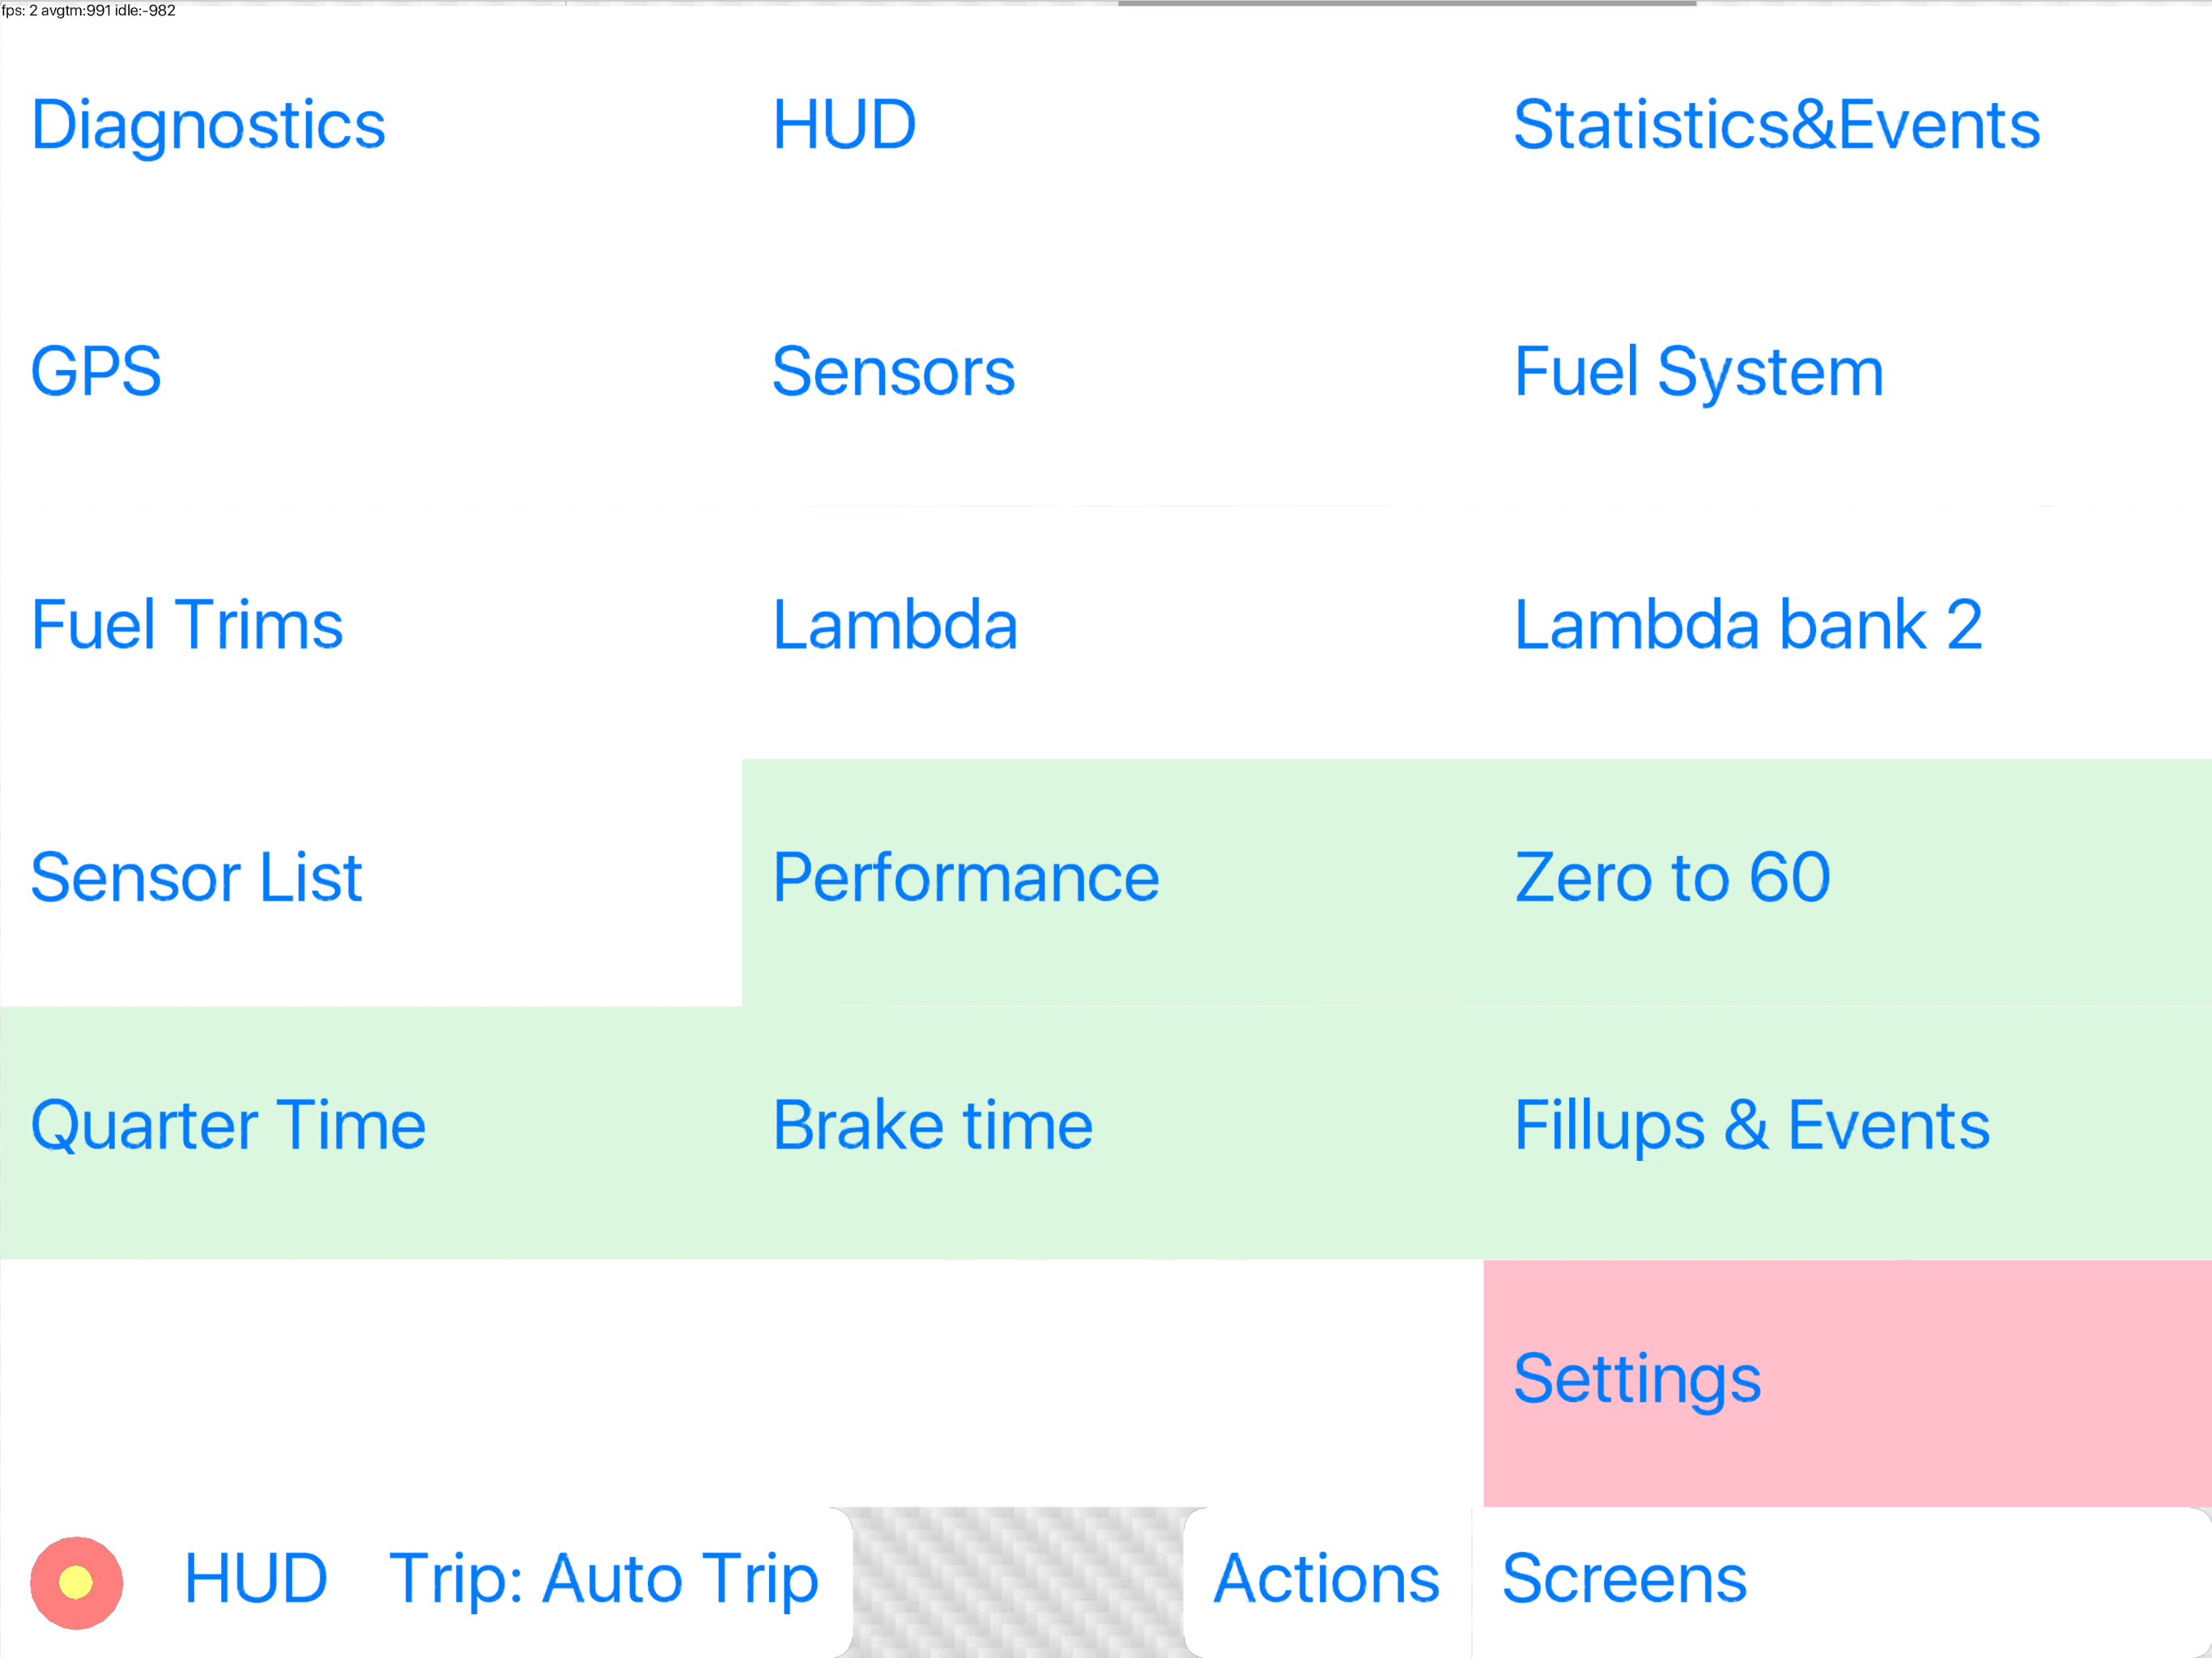Screen dimensions: 2212x1658
Task: Open the Performance screen
Action: tap(966, 878)
